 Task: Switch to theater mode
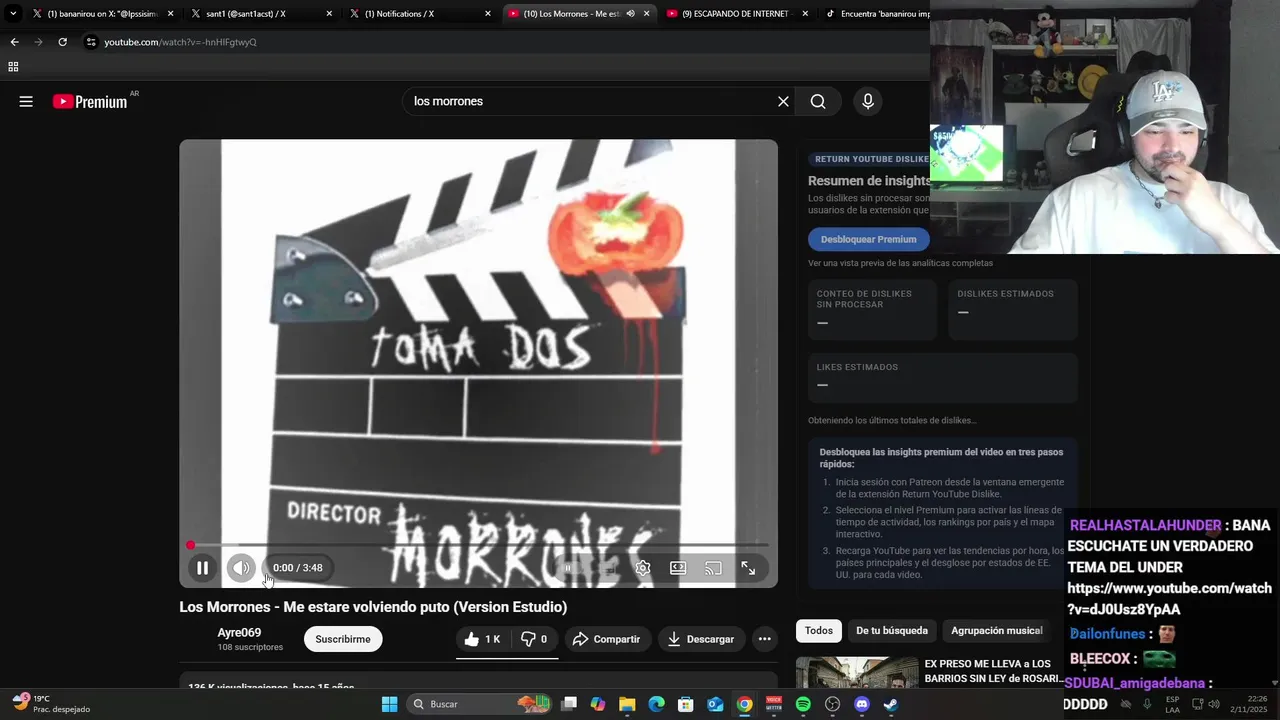tap(678, 568)
